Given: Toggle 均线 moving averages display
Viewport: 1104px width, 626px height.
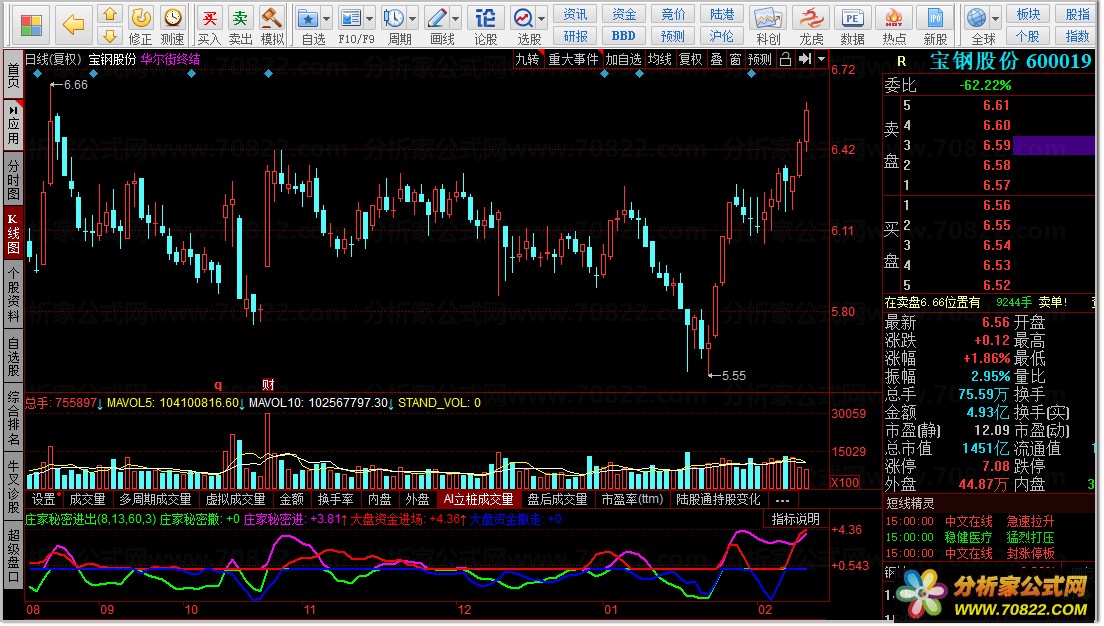Looking at the screenshot, I should (660, 60).
